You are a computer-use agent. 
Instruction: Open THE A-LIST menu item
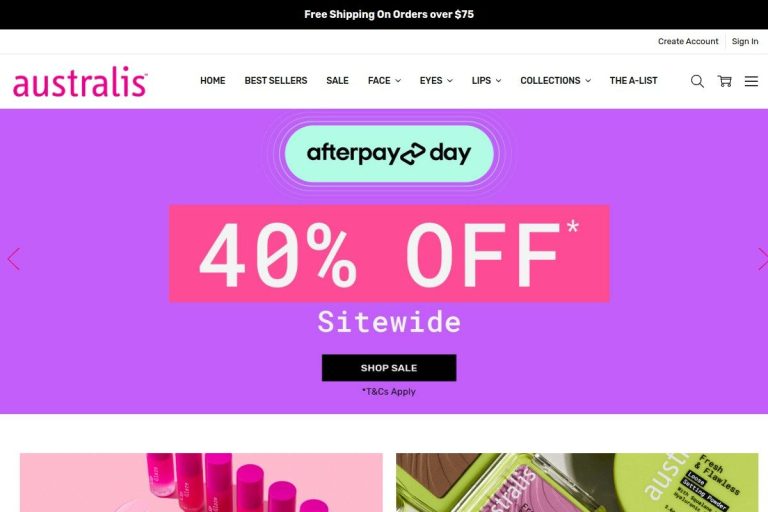633,80
